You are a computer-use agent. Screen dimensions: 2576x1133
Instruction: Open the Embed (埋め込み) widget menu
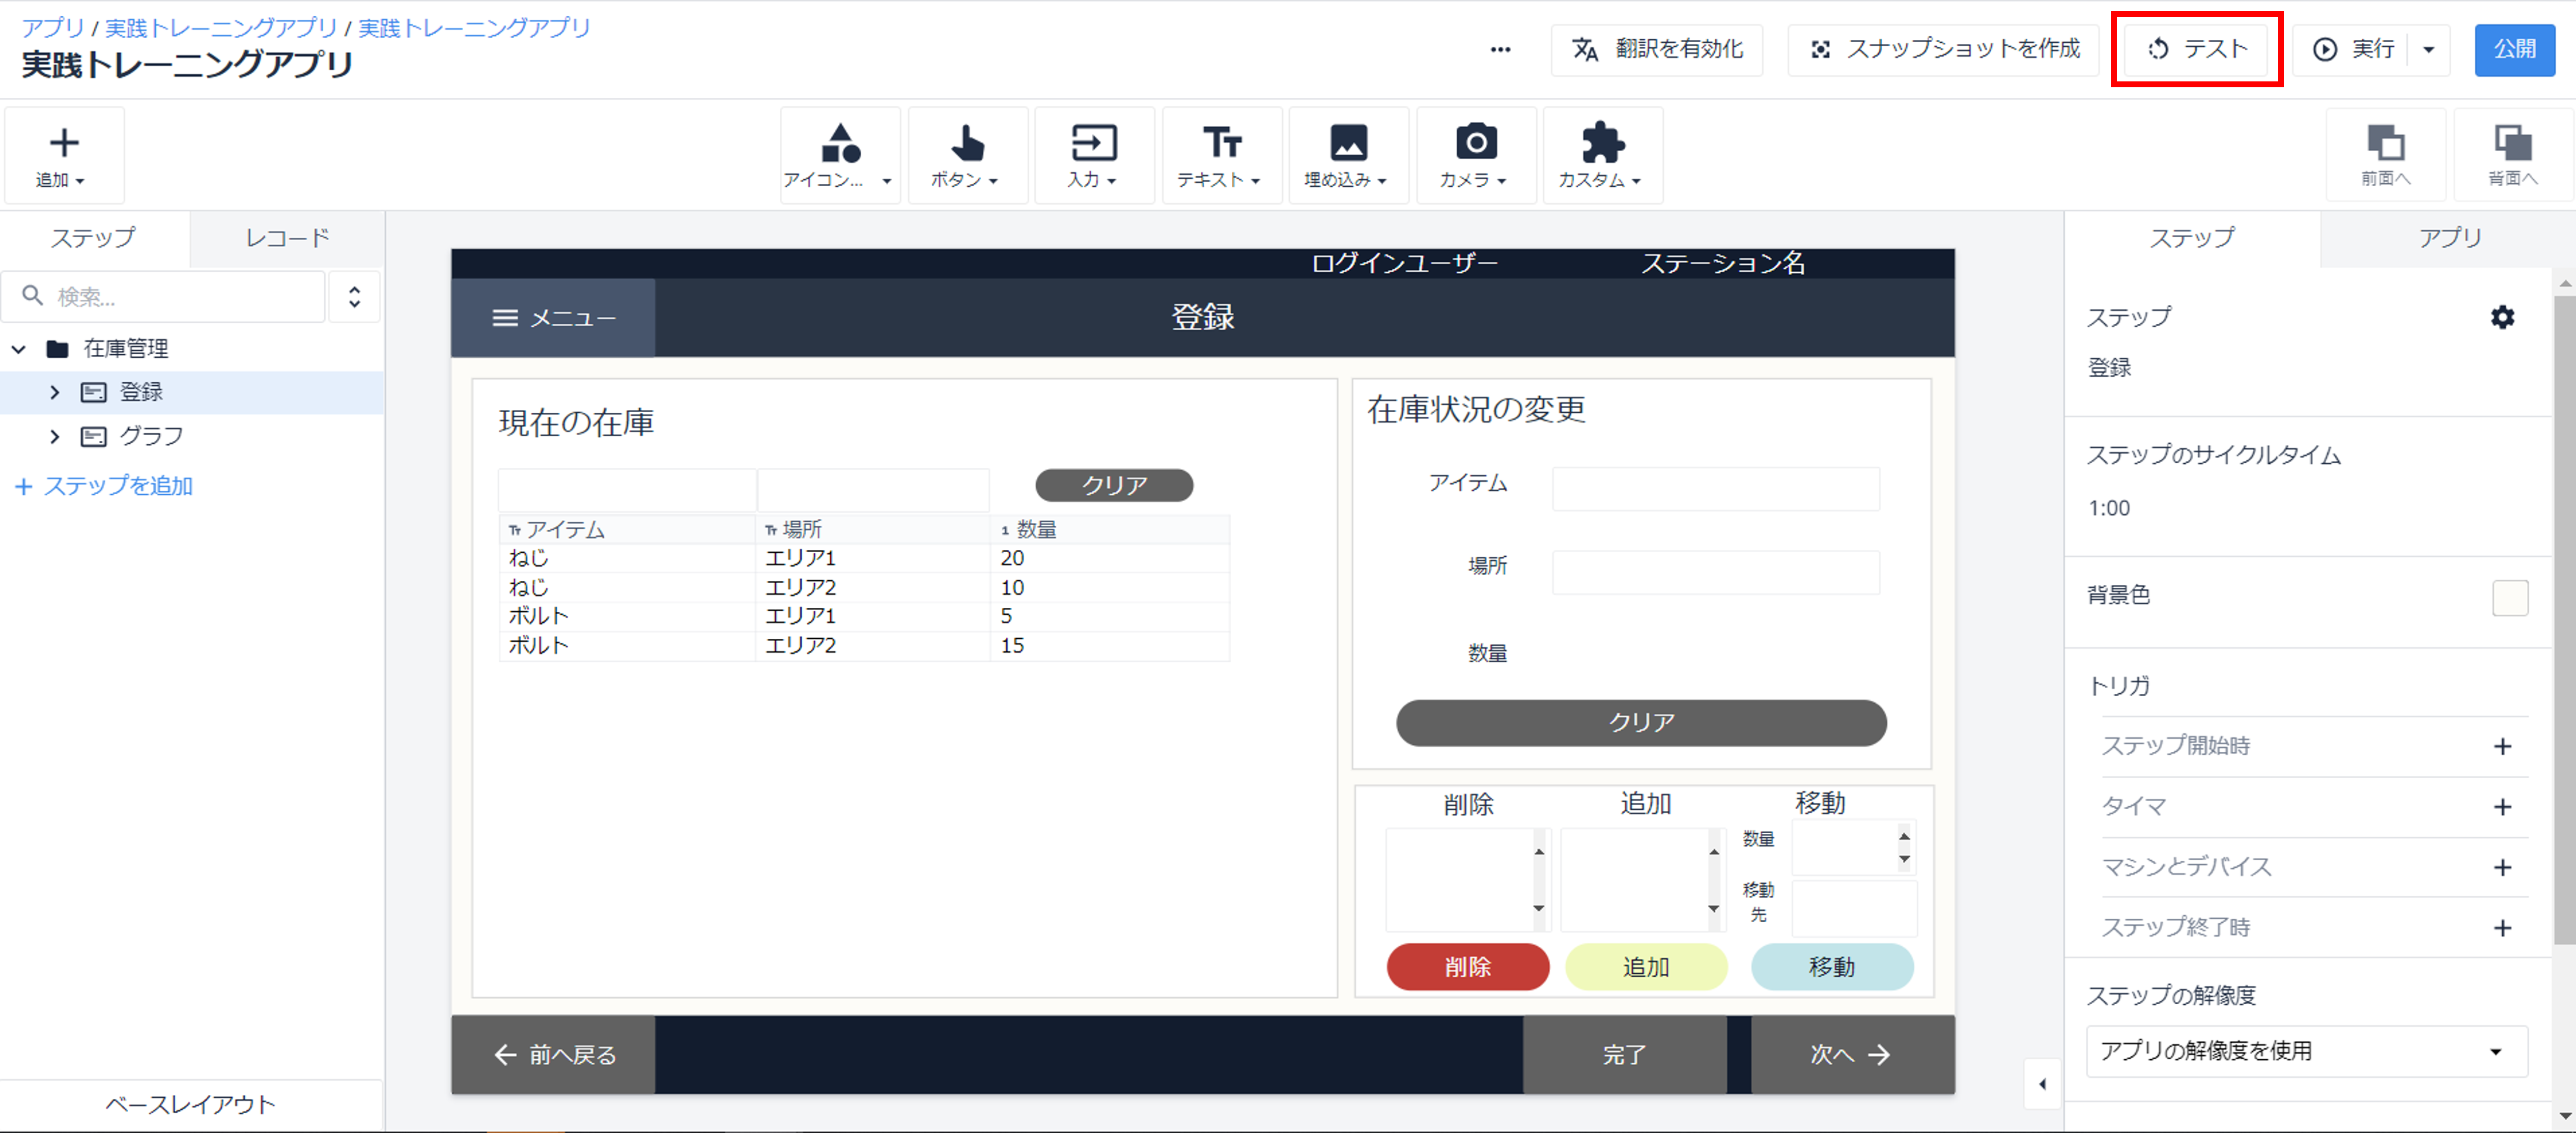[1348, 155]
